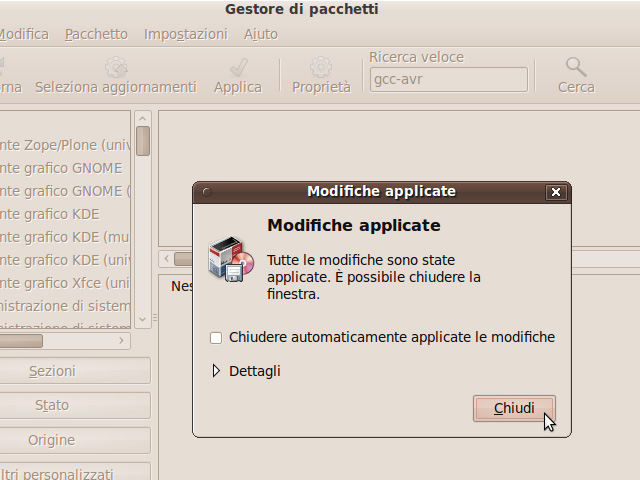Screen dimensions: 640x480
Task: Open the Impostazioni menu
Action: point(185,34)
